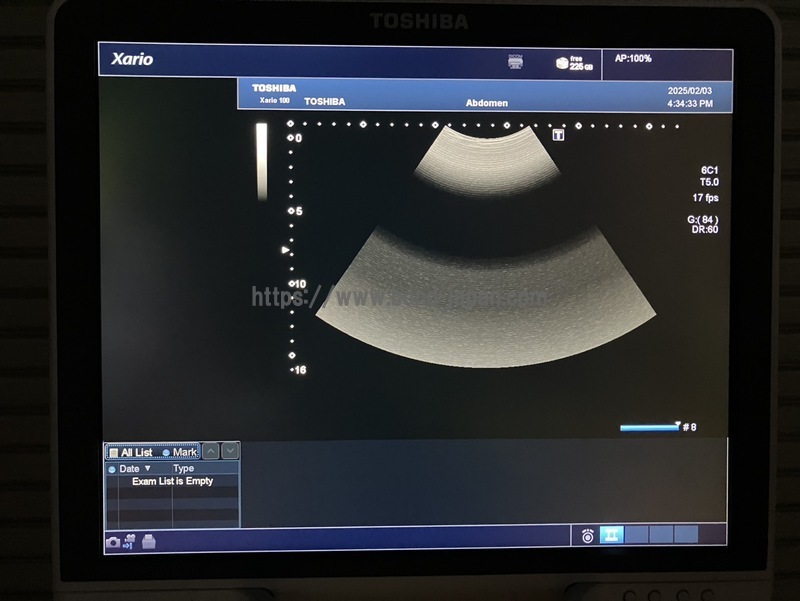Click the grayscale bar beside the image

tap(261, 162)
